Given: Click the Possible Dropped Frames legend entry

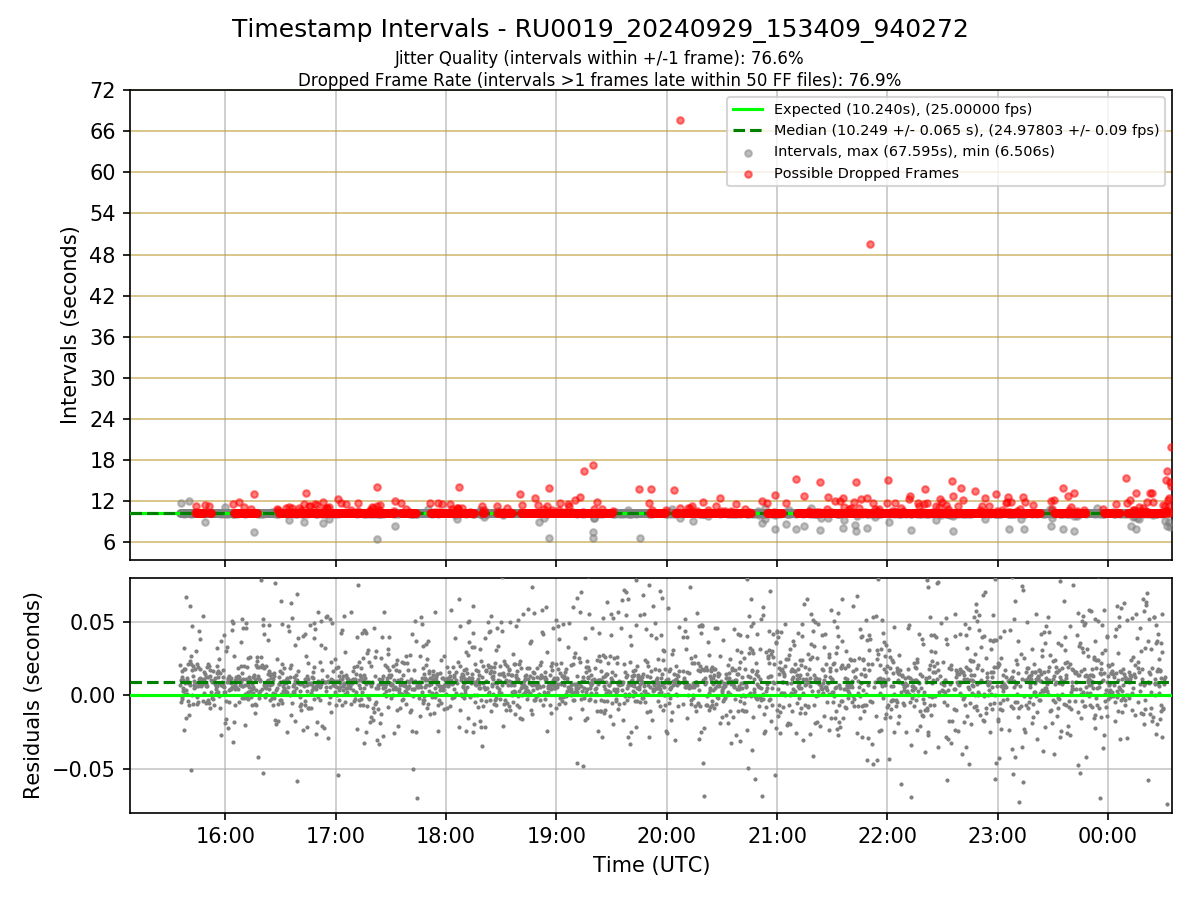Looking at the screenshot, I should pos(866,173).
